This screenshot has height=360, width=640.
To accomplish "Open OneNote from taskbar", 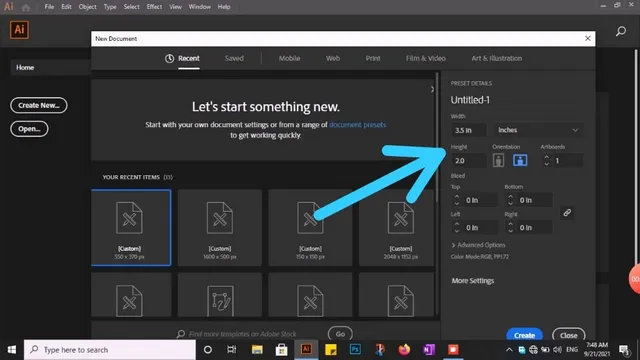I will pyautogui.click(x=429, y=349).
